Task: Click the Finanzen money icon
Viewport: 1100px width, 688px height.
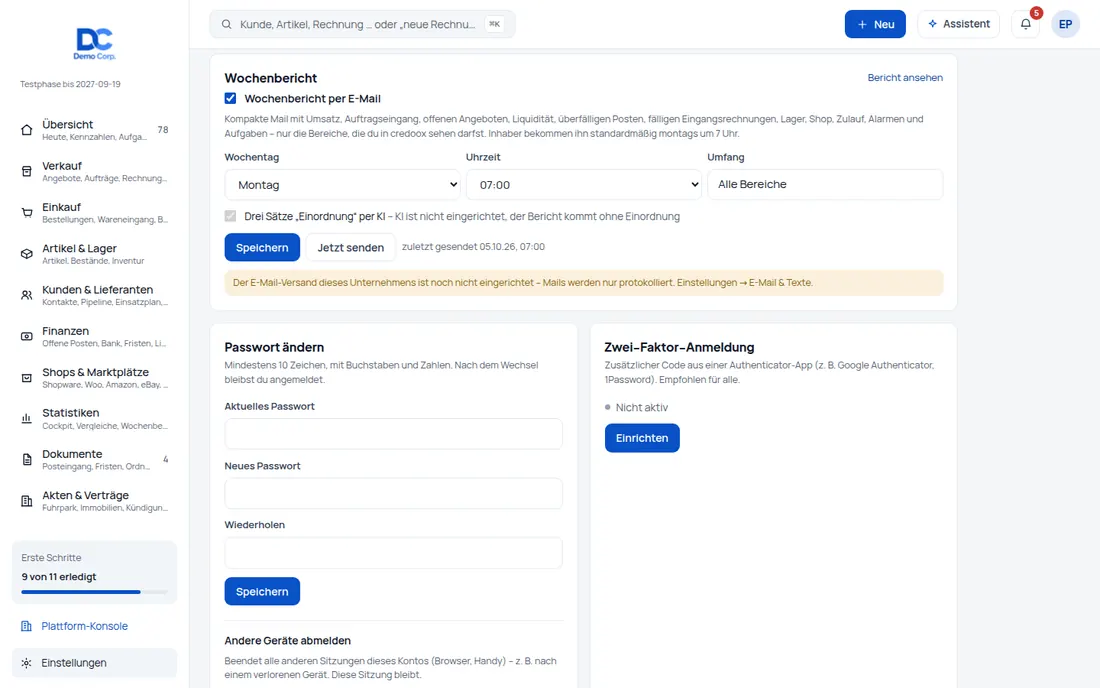Action: pyautogui.click(x=27, y=337)
